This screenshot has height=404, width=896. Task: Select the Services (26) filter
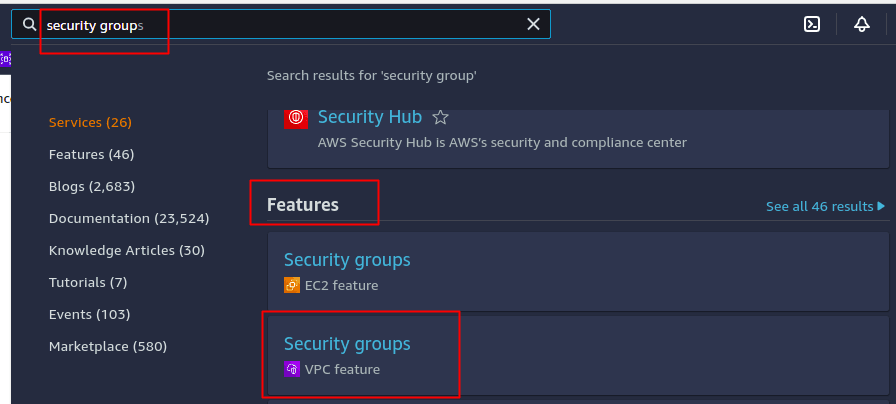(x=90, y=122)
